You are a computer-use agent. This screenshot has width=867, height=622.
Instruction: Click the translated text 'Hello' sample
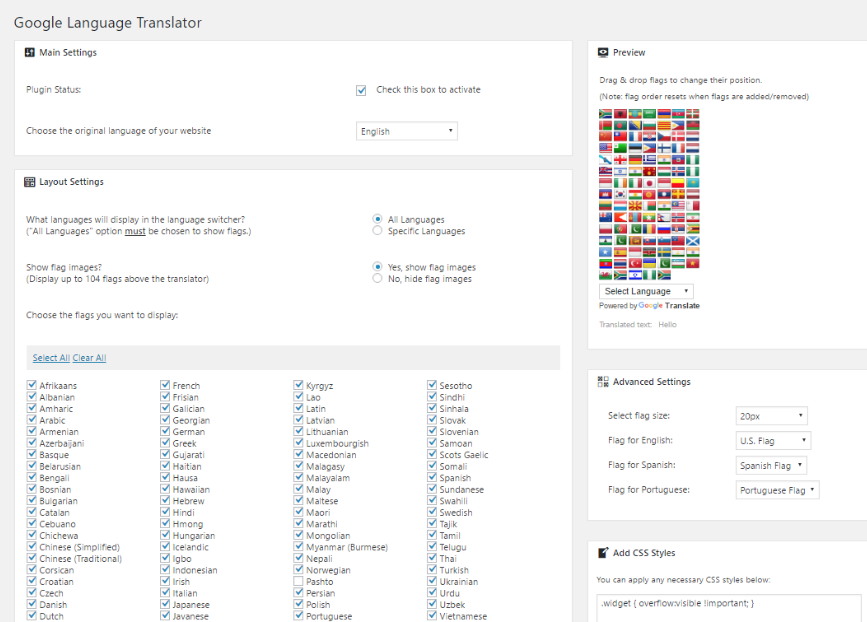click(667, 325)
